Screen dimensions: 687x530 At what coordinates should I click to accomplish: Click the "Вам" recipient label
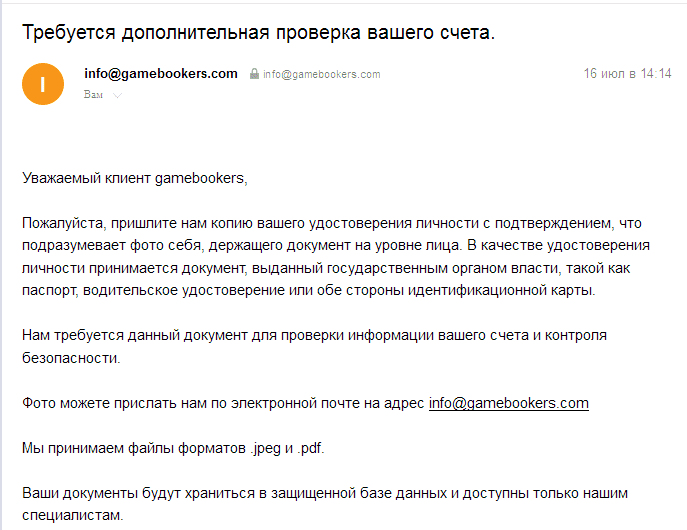[x=94, y=95]
